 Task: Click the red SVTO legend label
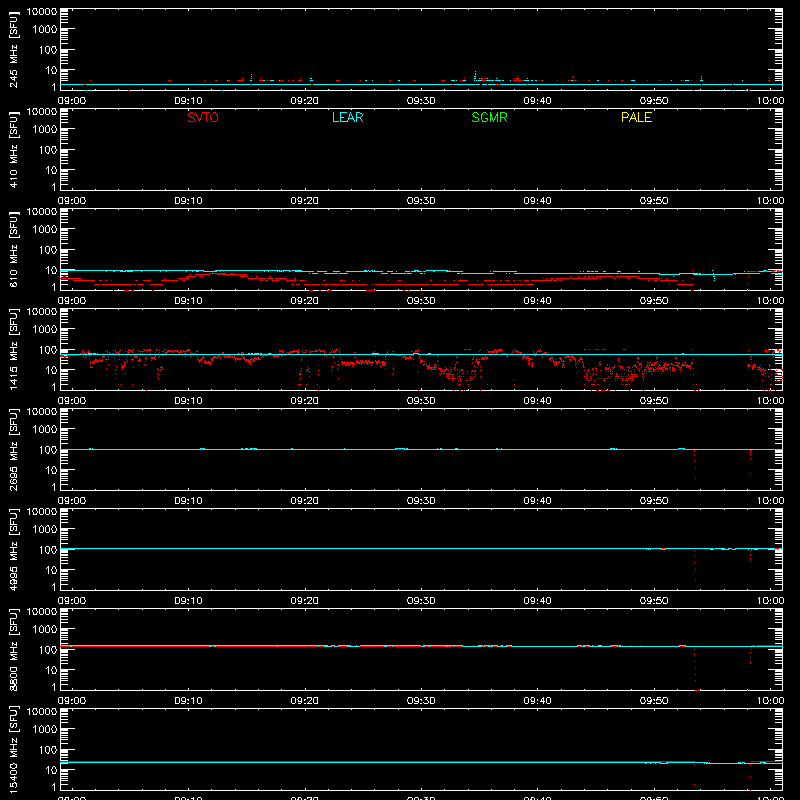(203, 117)
